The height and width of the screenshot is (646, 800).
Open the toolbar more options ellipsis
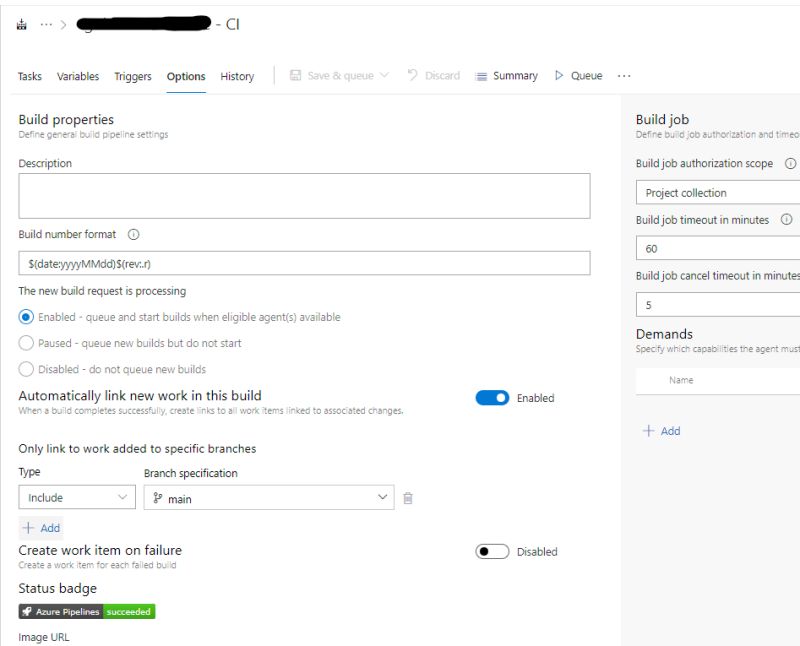point(625,75)
